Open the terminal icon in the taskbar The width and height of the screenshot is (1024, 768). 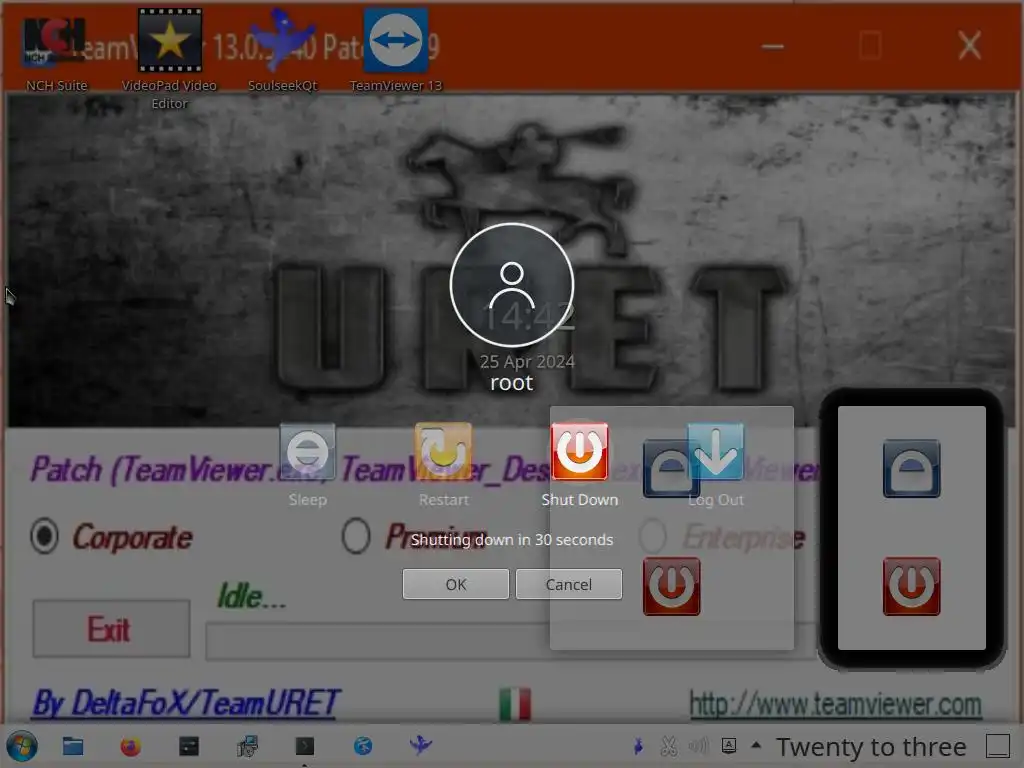coord(305,746)
